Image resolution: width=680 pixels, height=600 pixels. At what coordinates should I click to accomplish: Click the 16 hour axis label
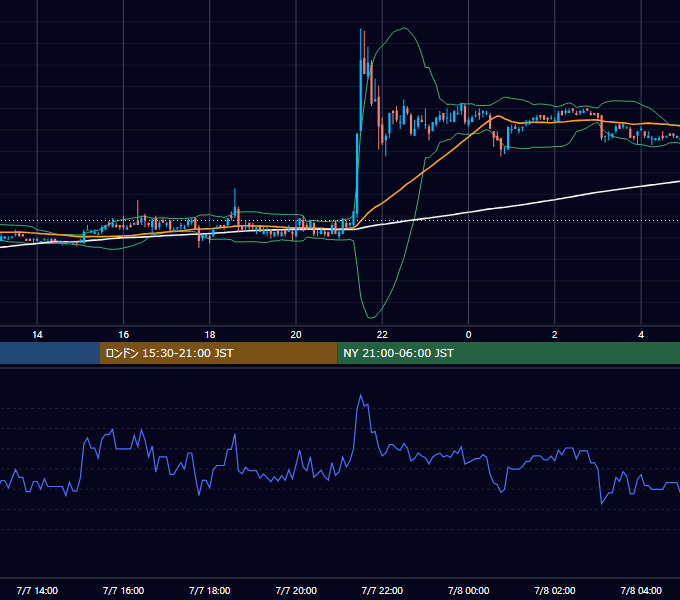click(124, 334)
